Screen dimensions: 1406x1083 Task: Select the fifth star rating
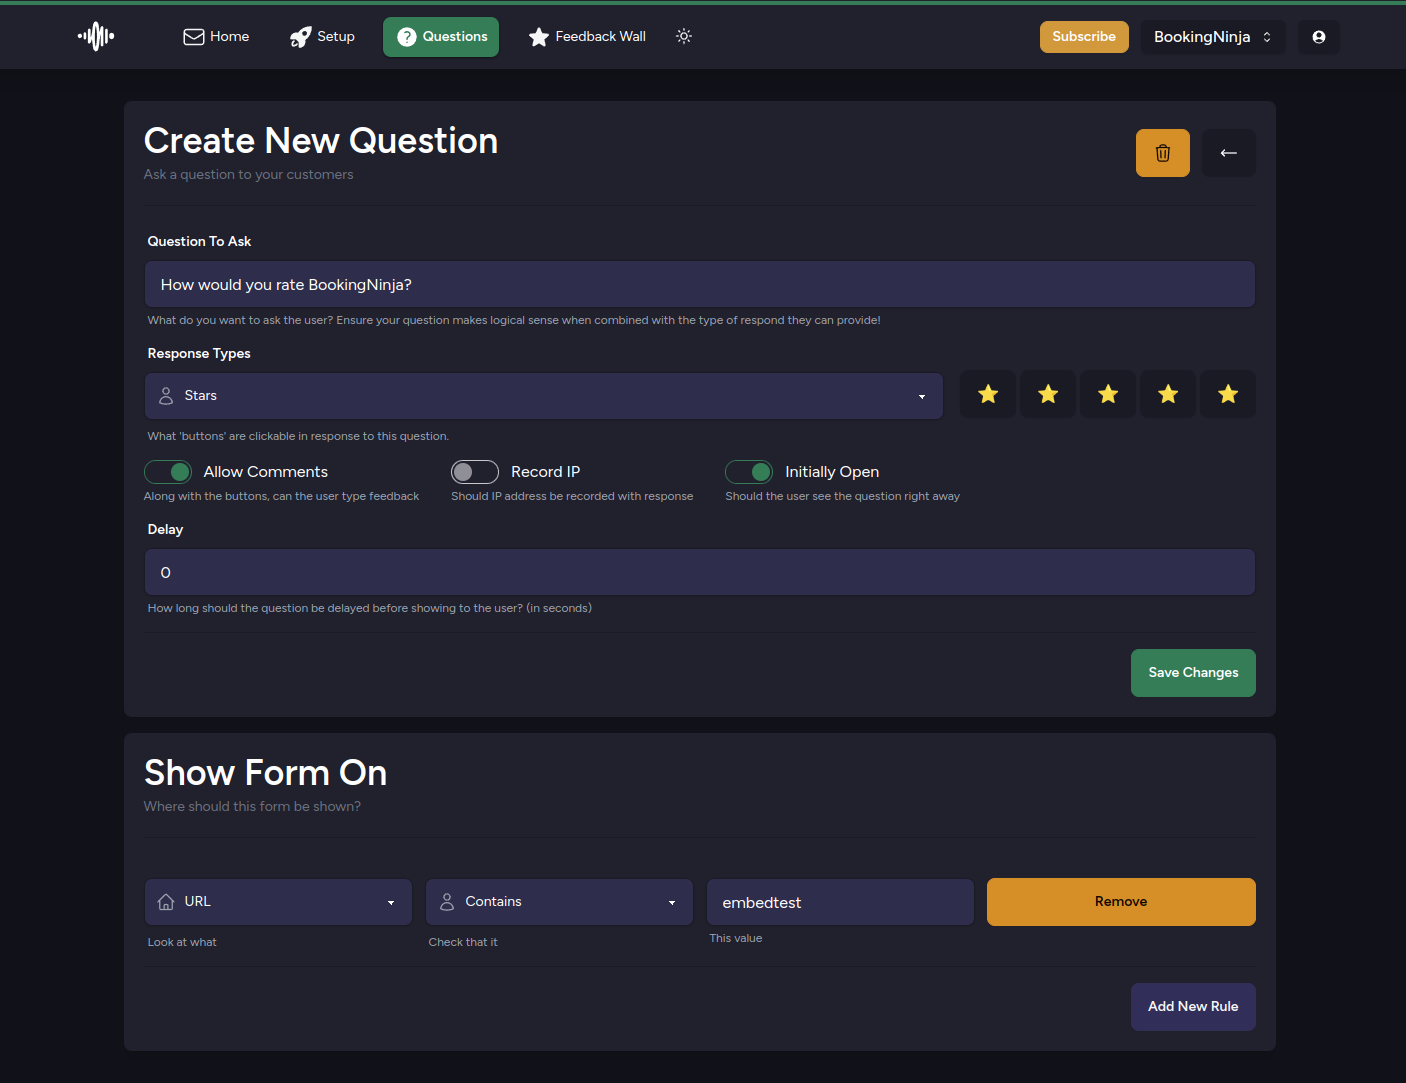1228,394
